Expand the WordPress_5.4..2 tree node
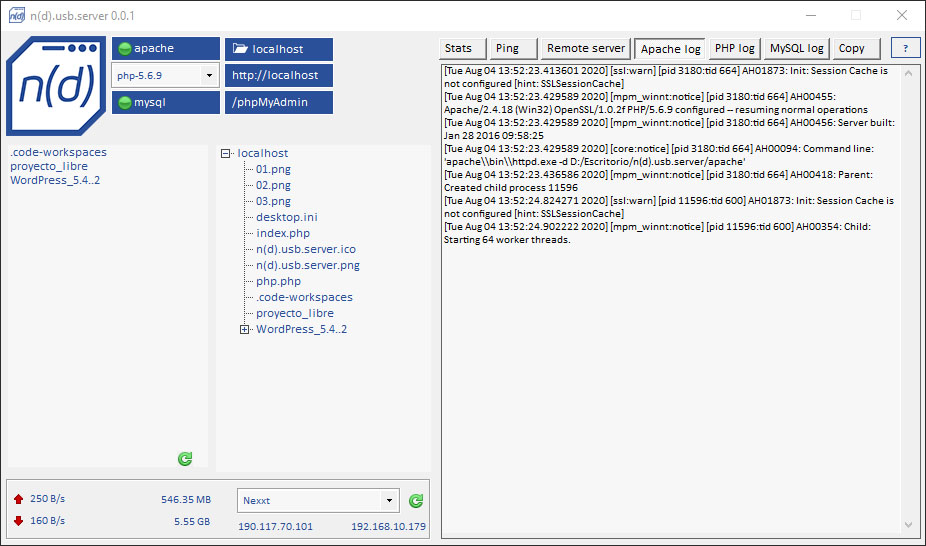This screenshot has height=546, width=926. [244, 329]
